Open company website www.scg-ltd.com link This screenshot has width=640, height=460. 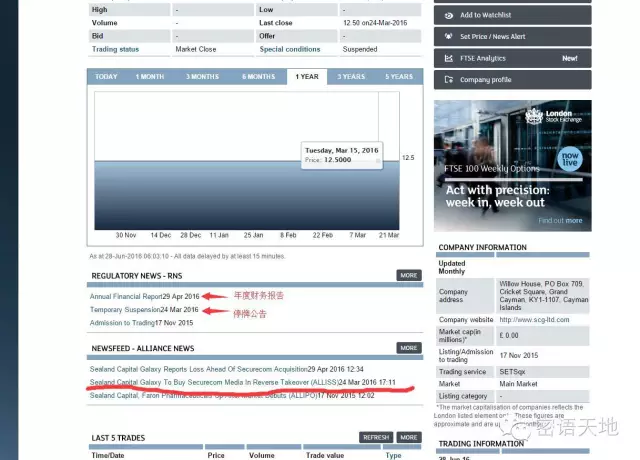pos(534,320)
